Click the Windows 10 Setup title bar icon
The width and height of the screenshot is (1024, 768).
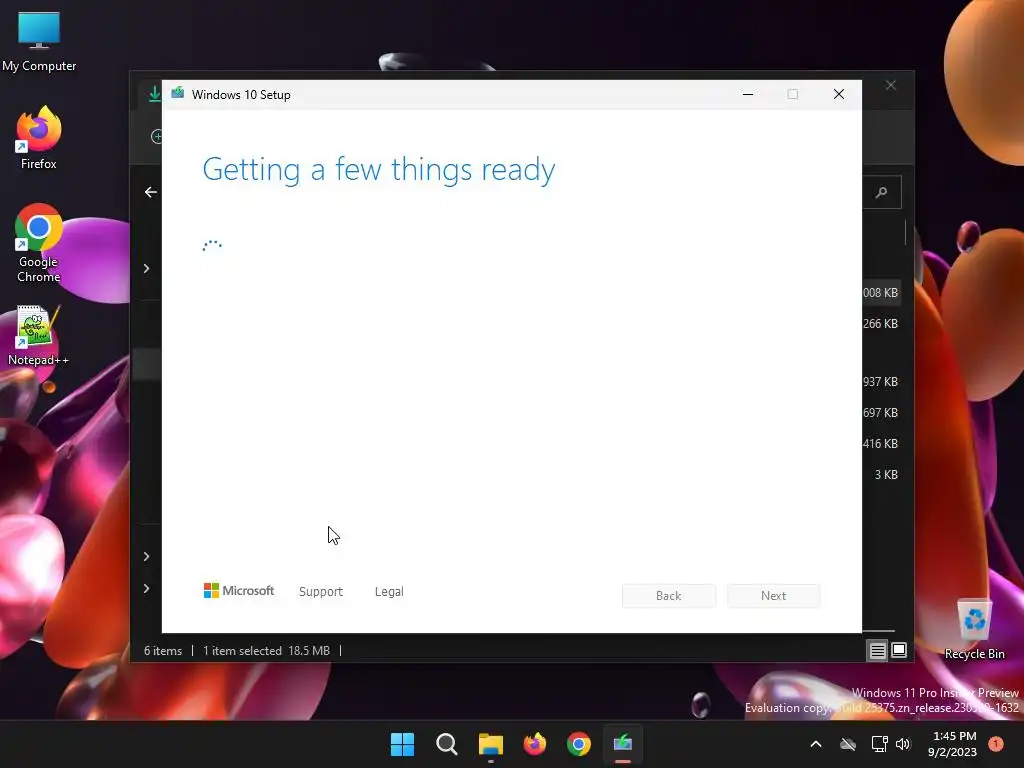[x=178, y=93]
